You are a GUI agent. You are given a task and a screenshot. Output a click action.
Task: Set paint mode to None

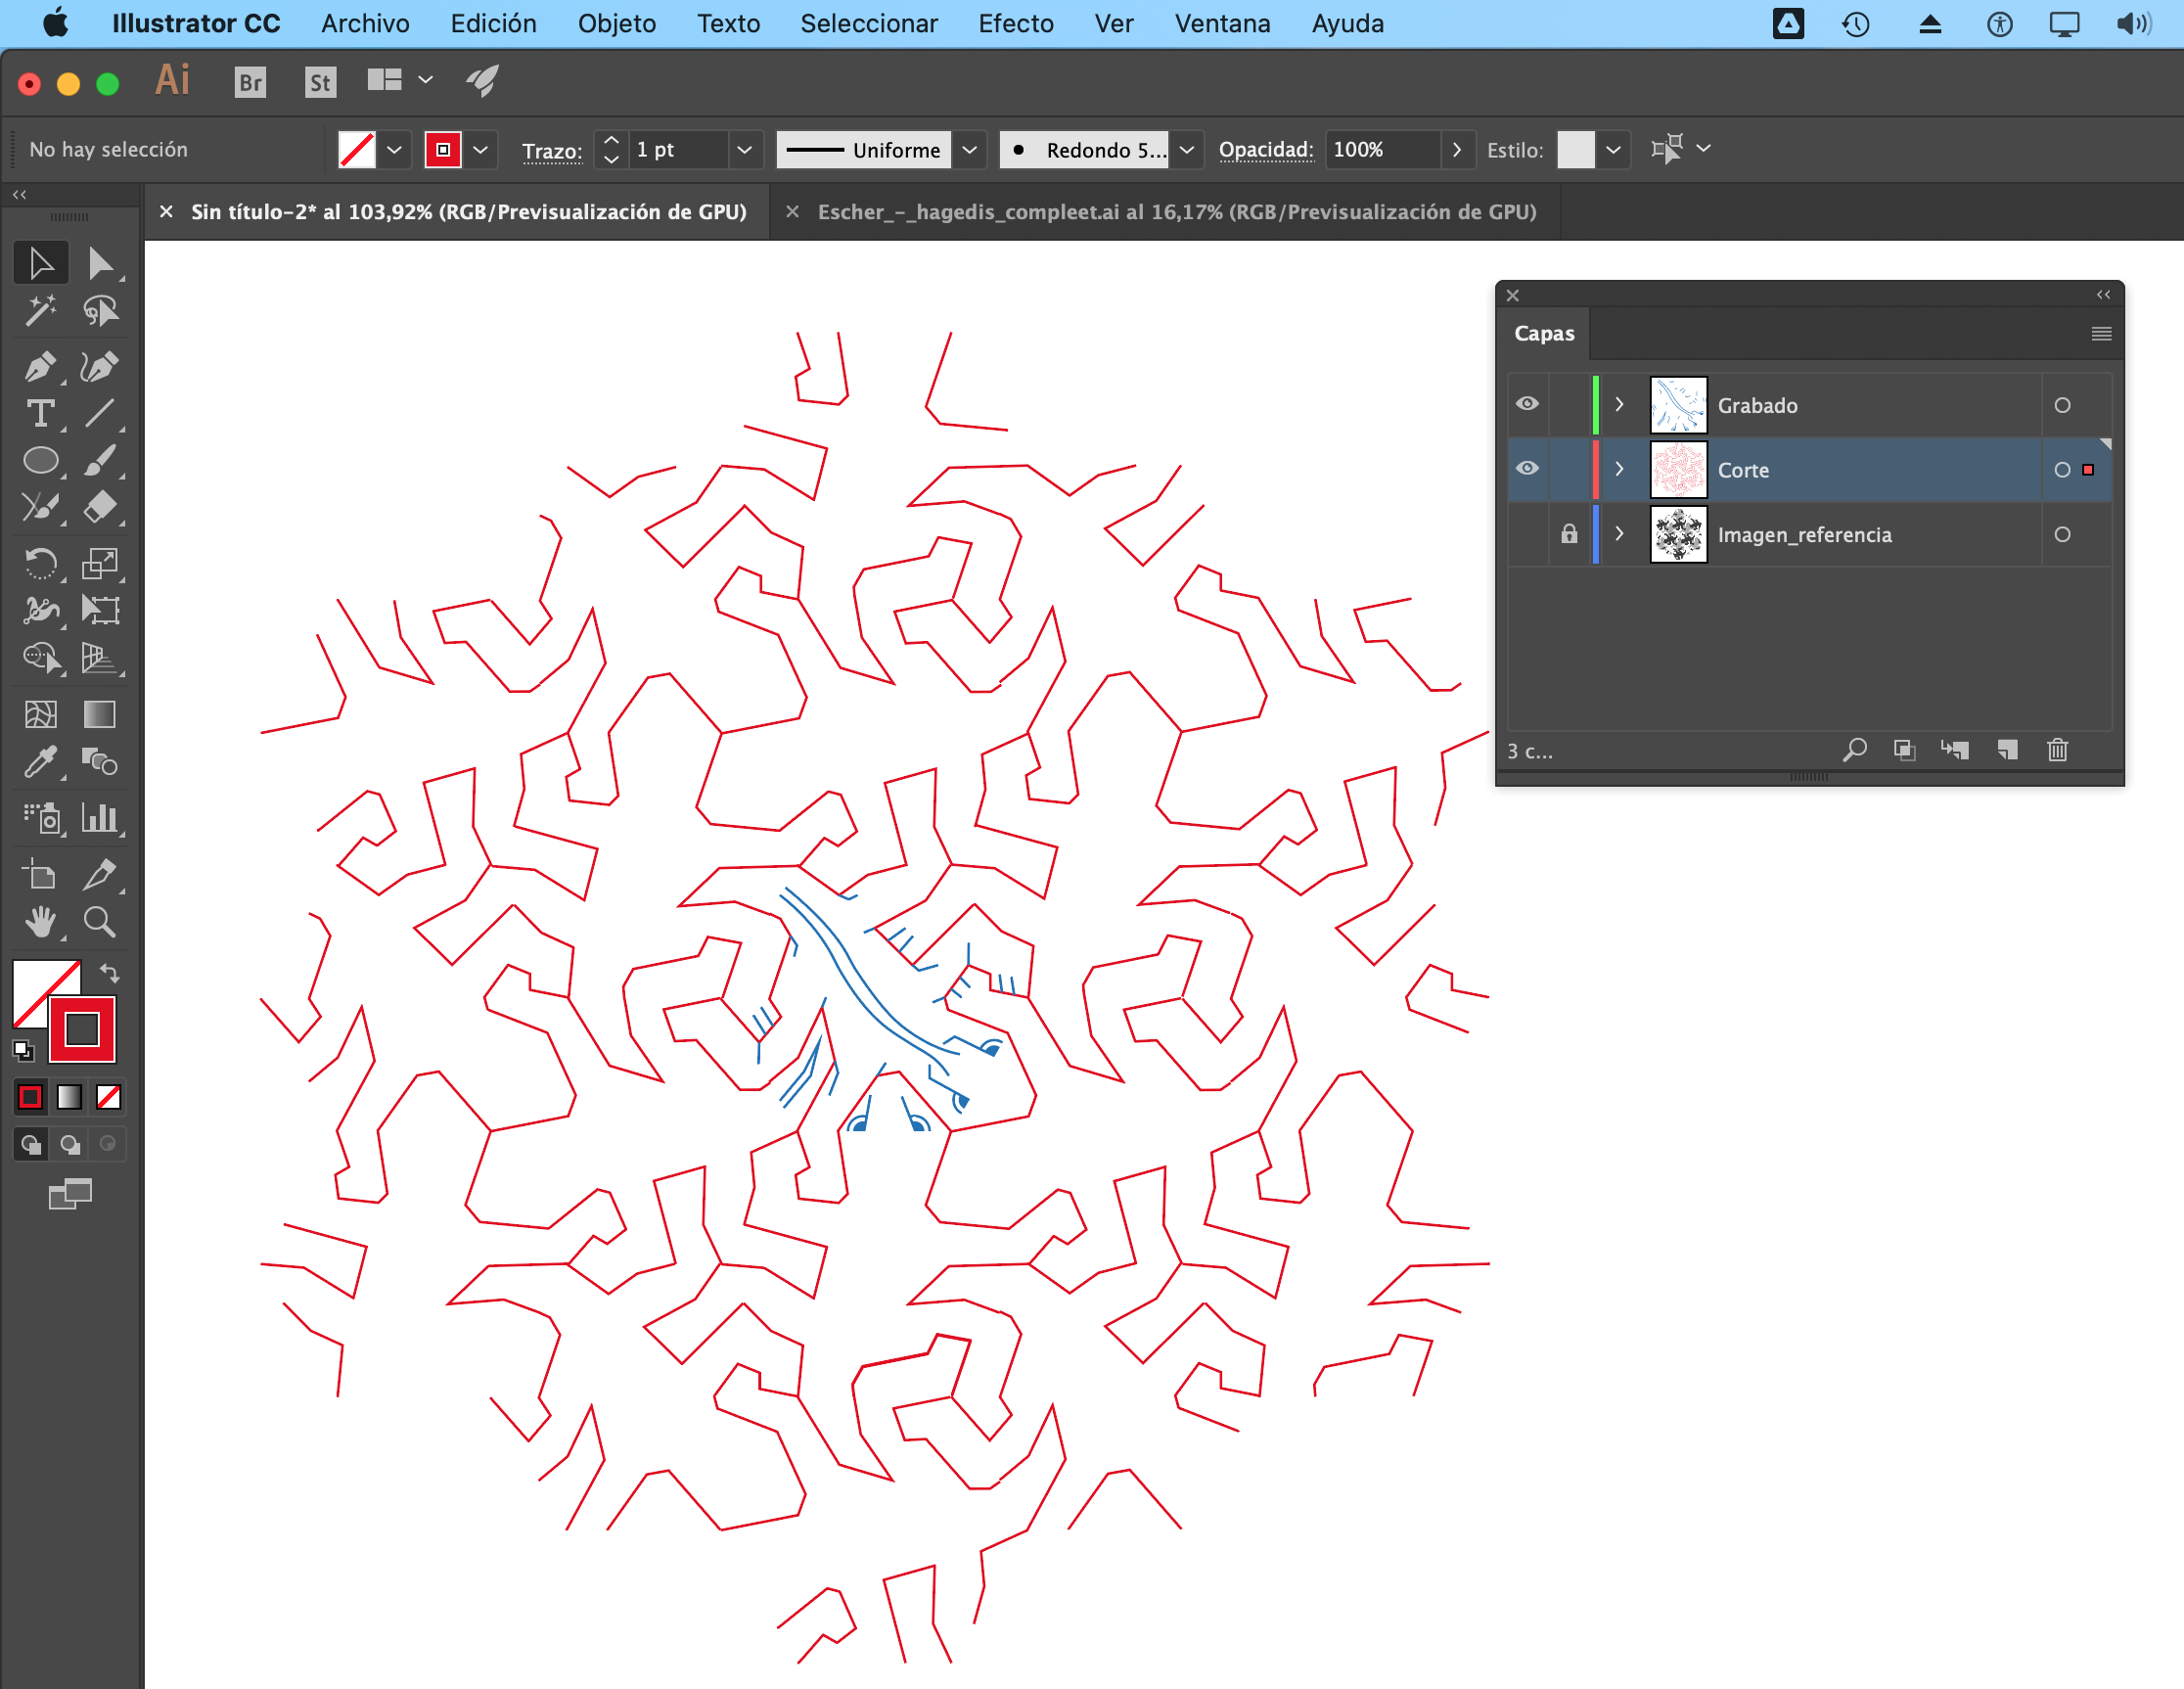[109, 1097]
